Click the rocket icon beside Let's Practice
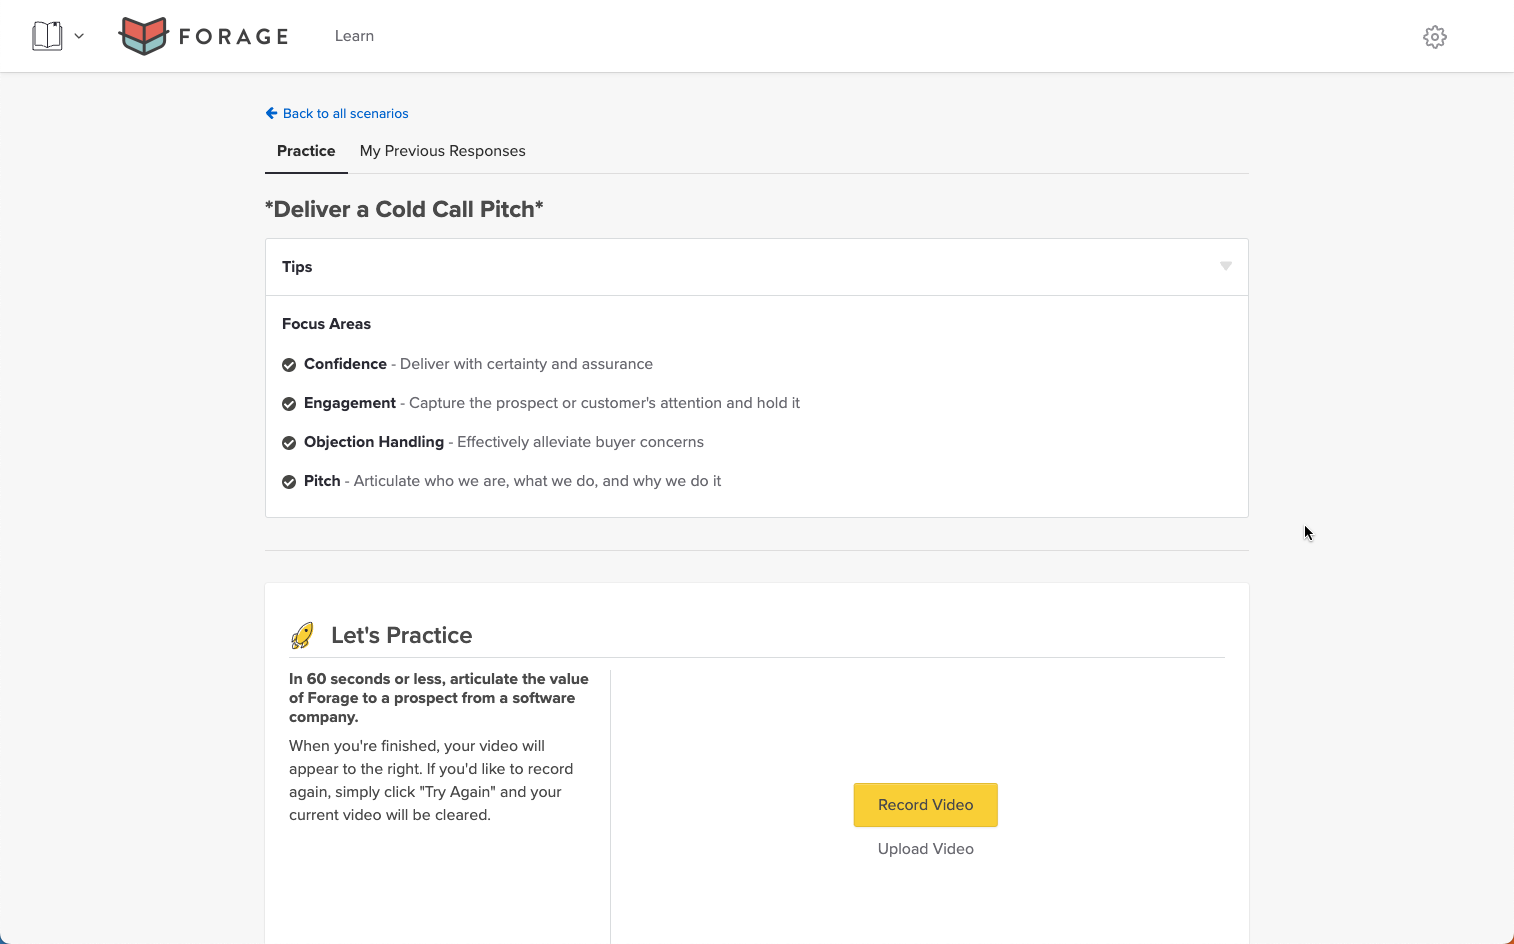The image size is (1514, 944). tap(302, 635)
